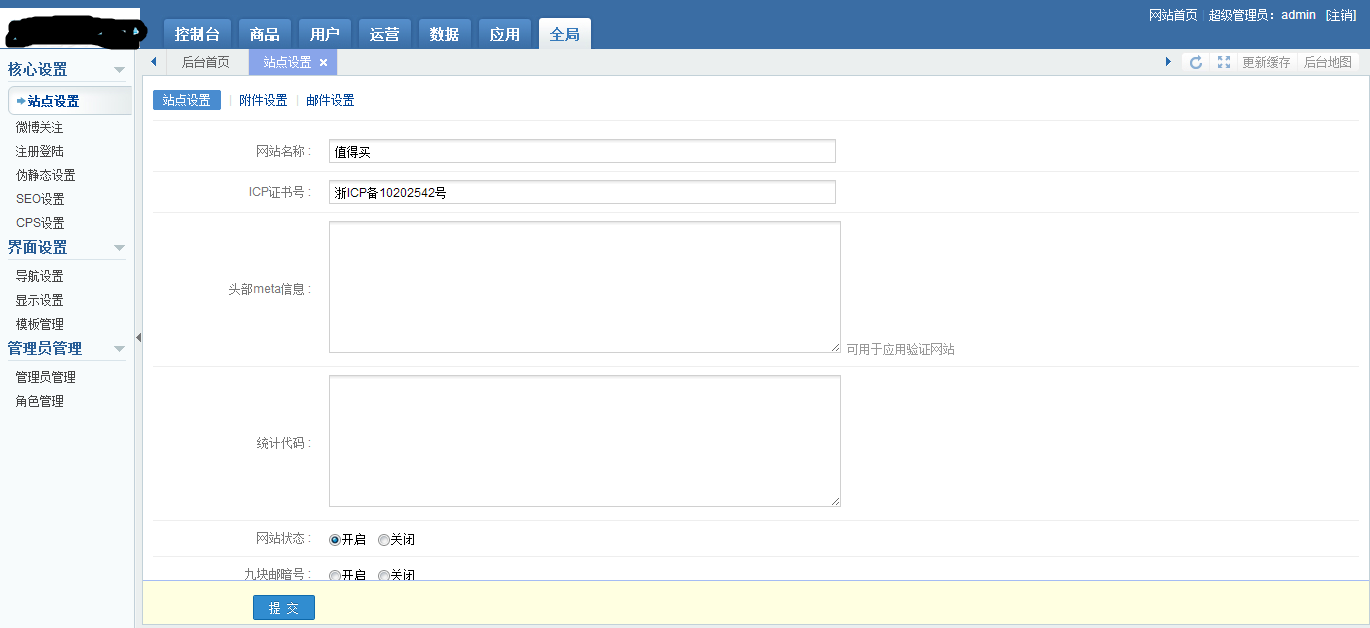Open the 应用 top menu tab
The image size is (1370, 628).
tap(505, 34)
